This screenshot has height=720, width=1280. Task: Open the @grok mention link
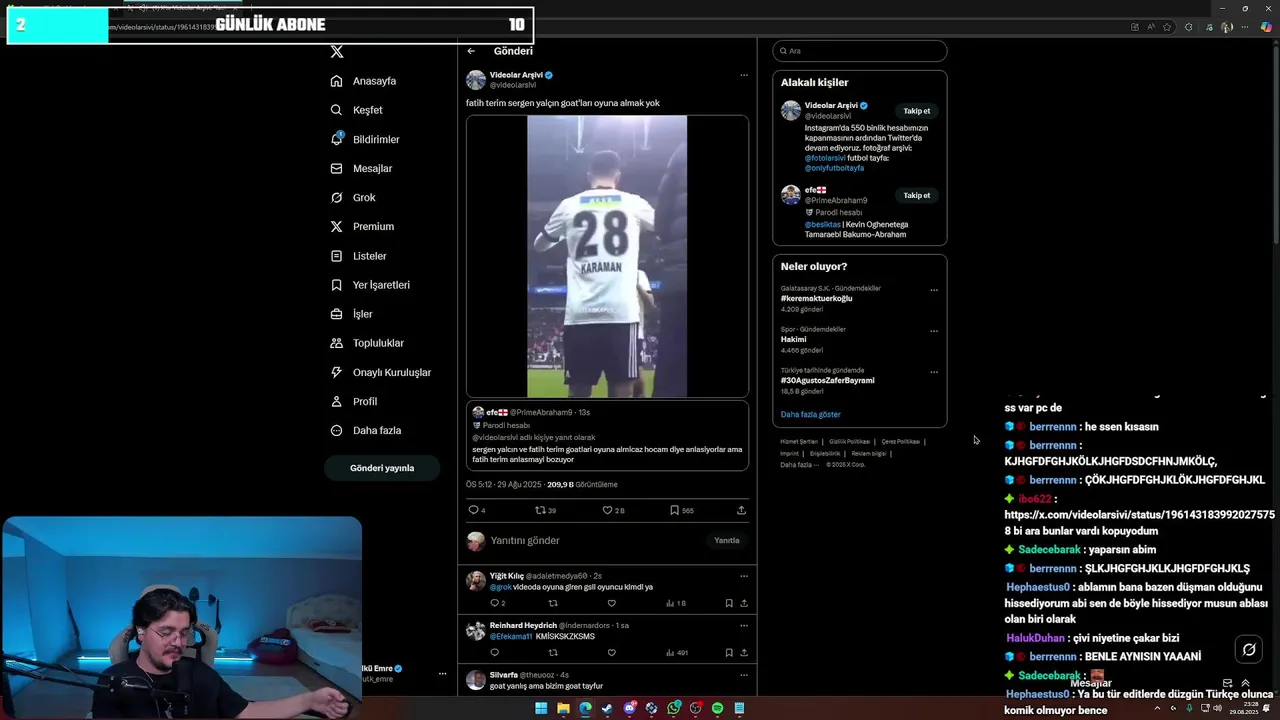[x=500, y=587]
